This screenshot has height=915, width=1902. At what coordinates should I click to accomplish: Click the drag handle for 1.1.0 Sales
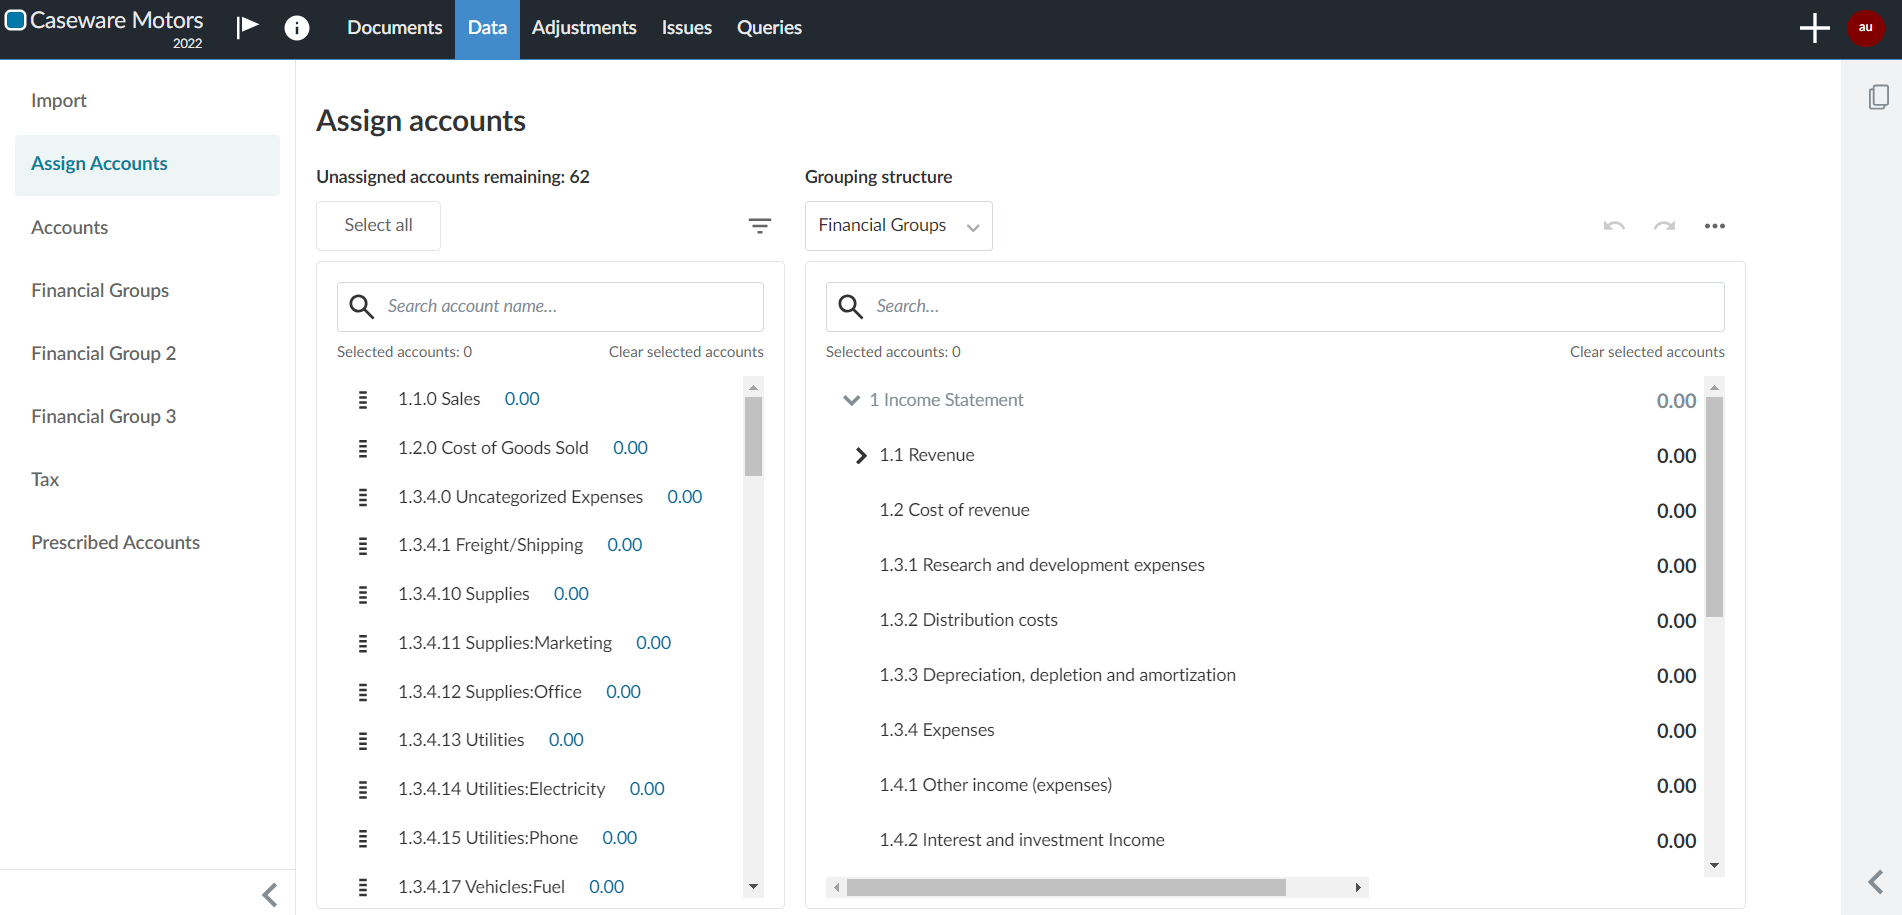click(x=363, y=400)
